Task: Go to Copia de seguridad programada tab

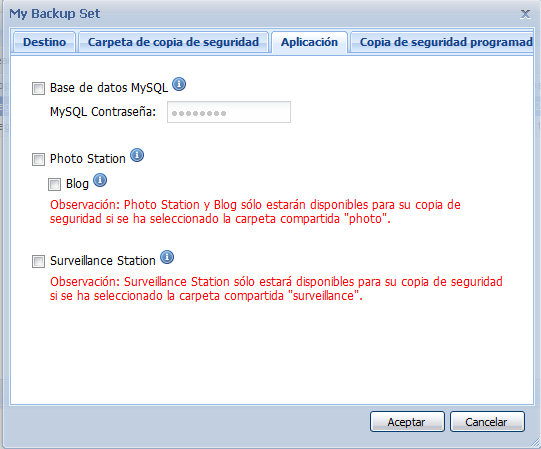Action: (442, 42)
